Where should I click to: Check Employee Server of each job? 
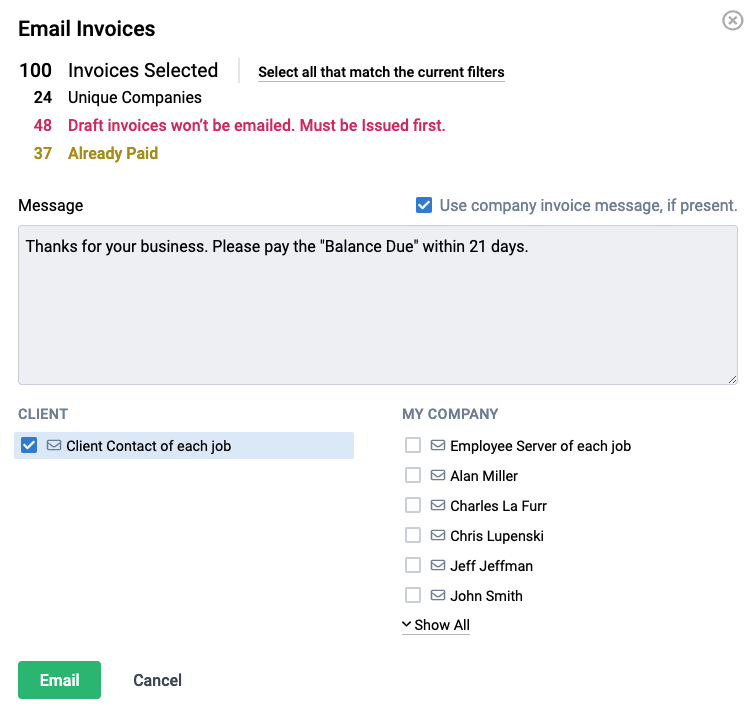point(413,445)
